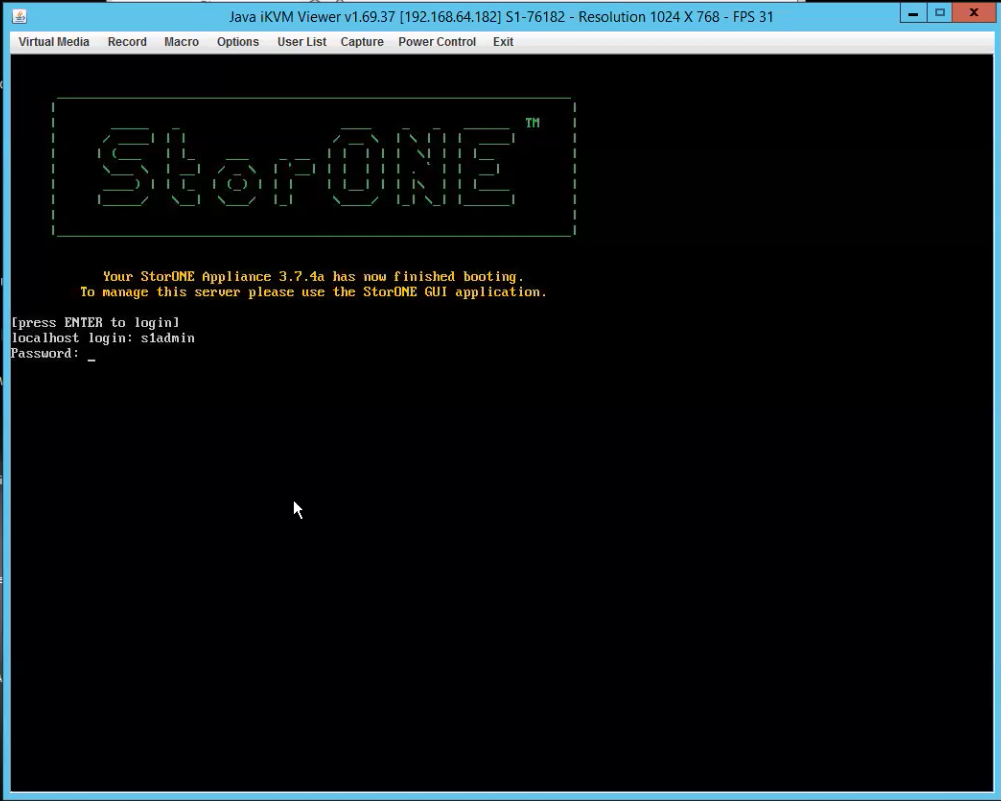Select the Exit menu

pyautogui.click(x=502, y=42)
